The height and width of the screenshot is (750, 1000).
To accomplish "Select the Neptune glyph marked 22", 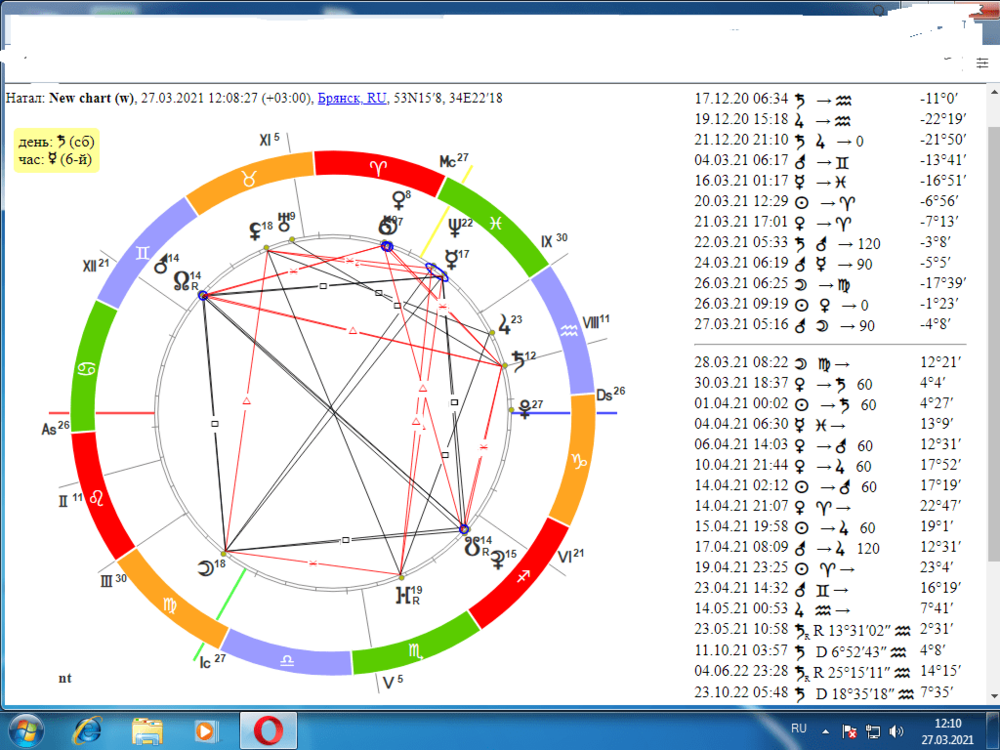I will [x=454, y=228].
